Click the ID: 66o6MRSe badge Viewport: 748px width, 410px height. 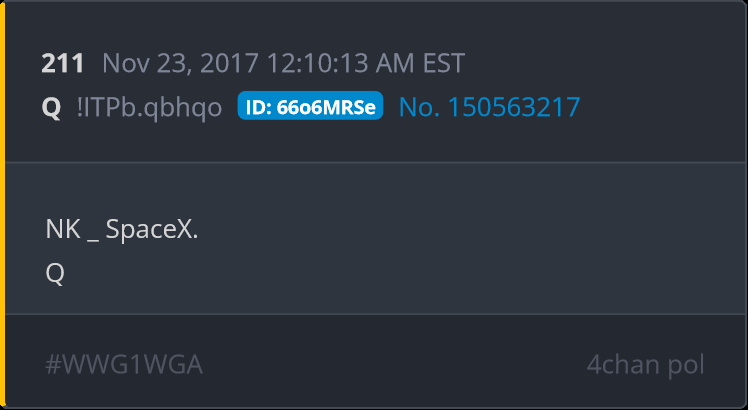(310, 105)
